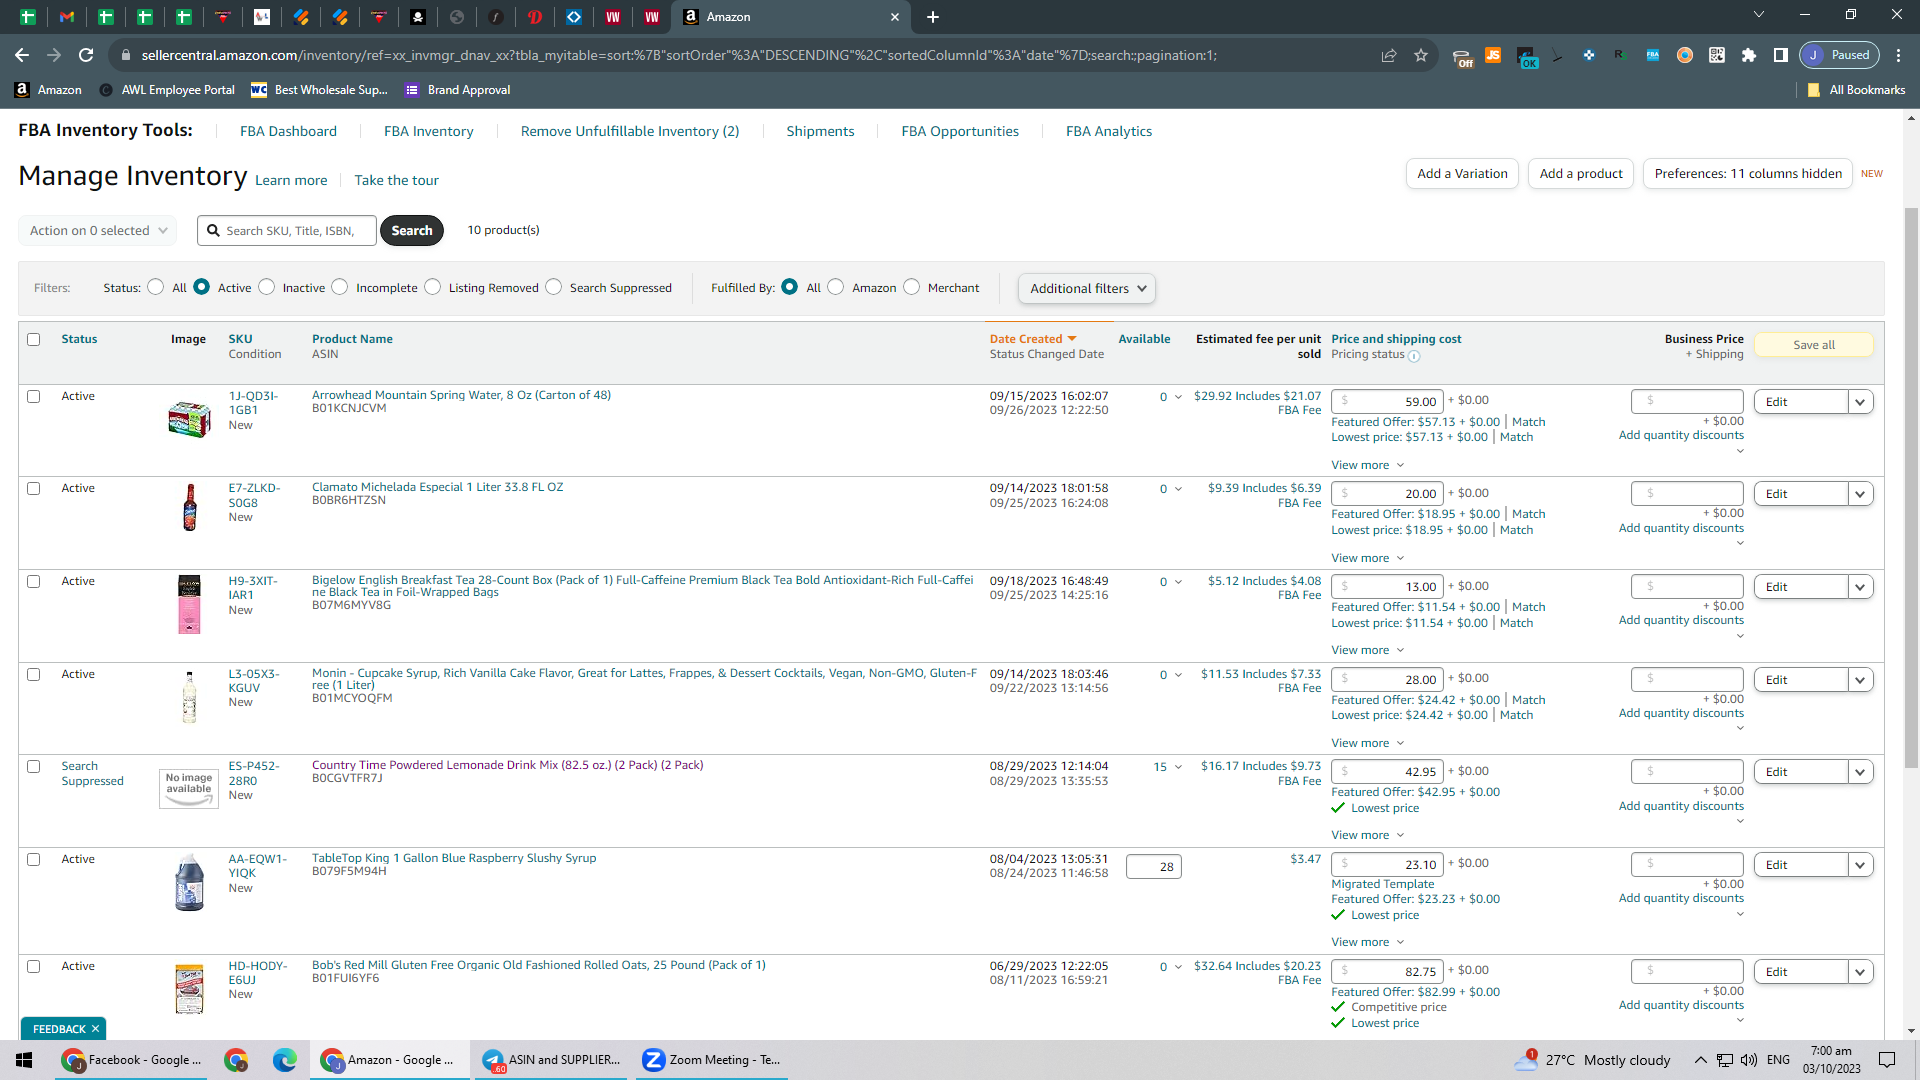Tick the checkbox for Country Time Lemonade row
The height and width of the screenshot is (1080, 1920).
click(x=34, y=767)
